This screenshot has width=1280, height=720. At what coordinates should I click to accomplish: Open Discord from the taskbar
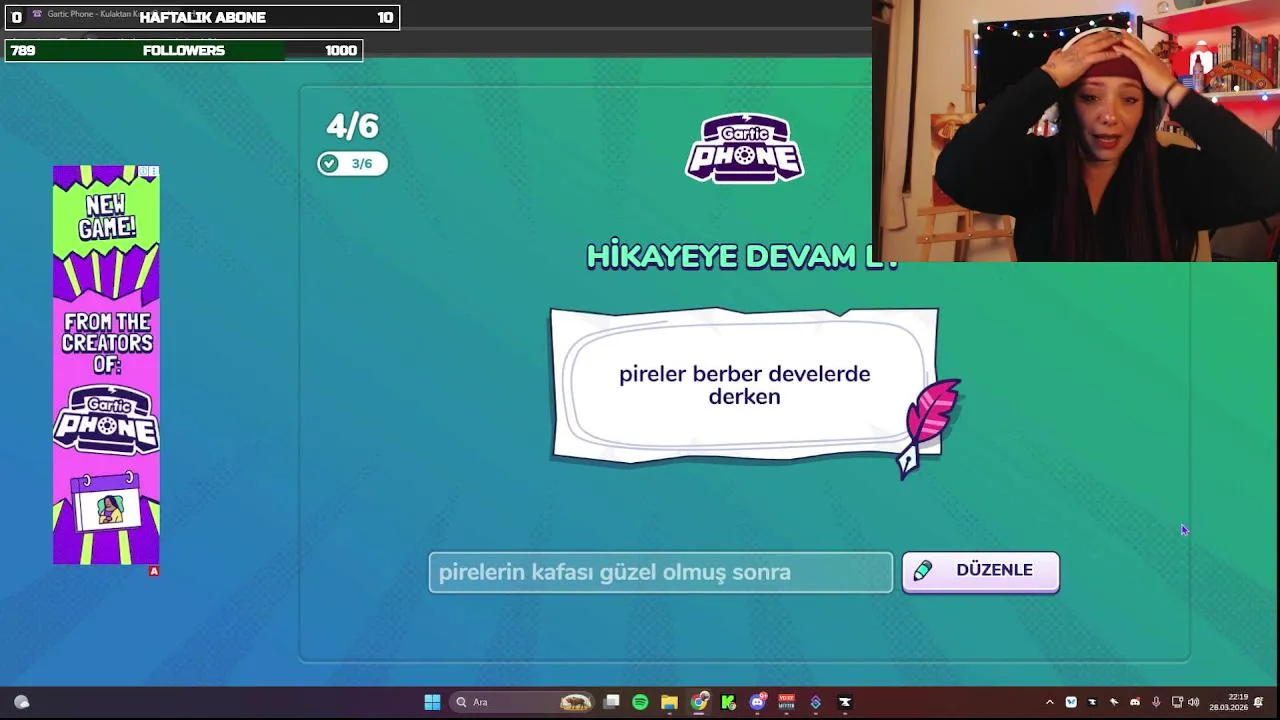tap(757, 702)
